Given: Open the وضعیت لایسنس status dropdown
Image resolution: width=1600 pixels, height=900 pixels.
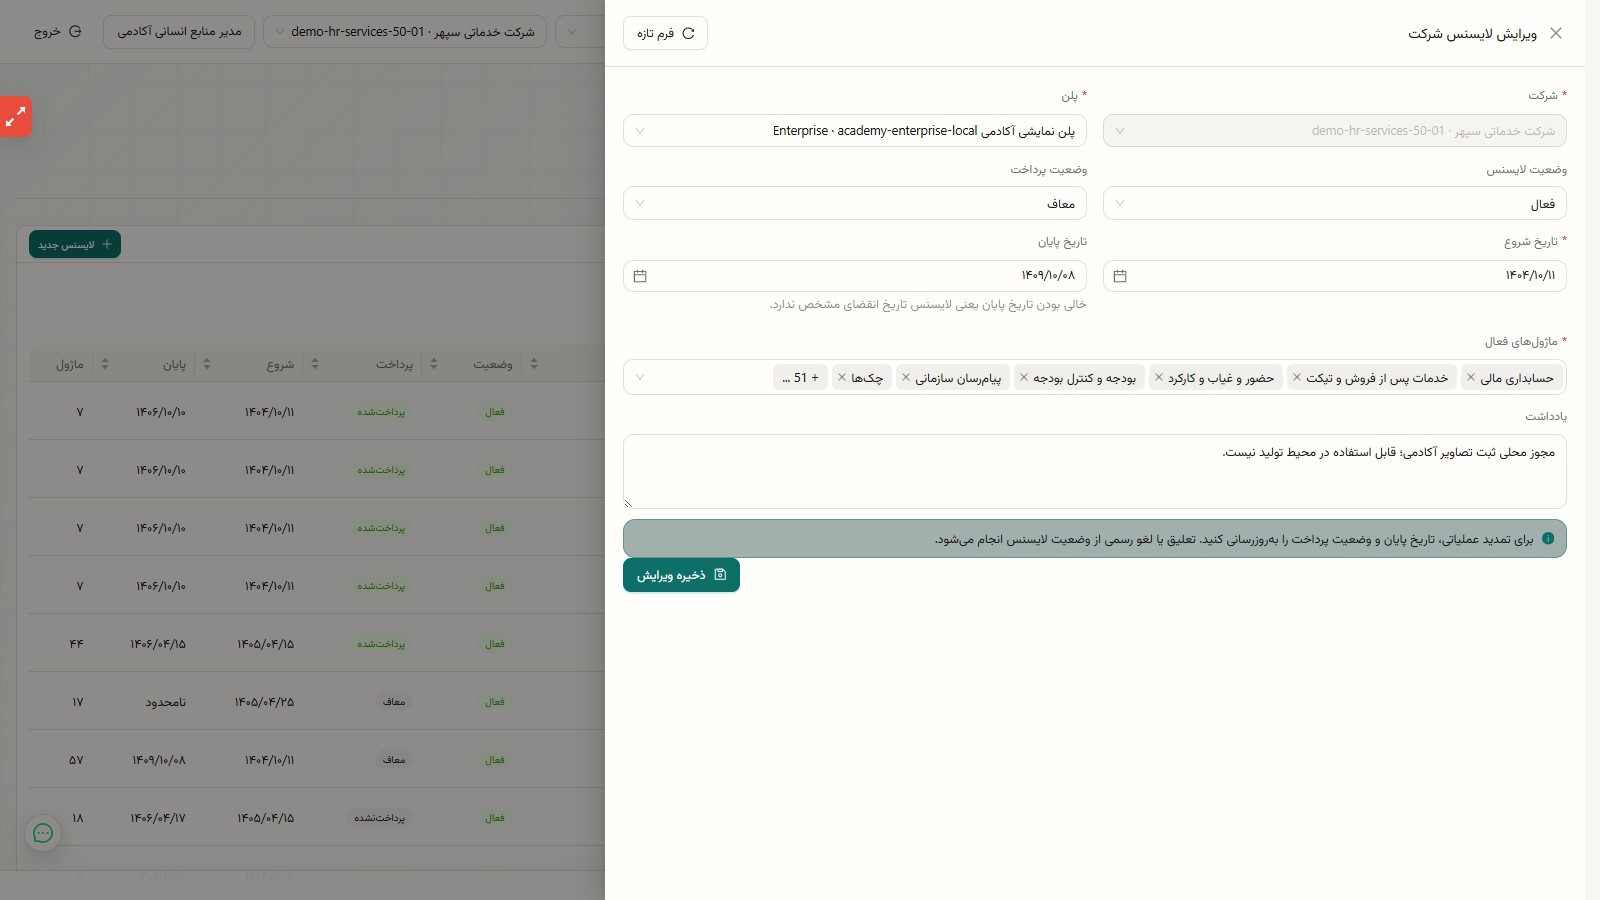Looking at the screenshot, I should [x=1334, y=203].
